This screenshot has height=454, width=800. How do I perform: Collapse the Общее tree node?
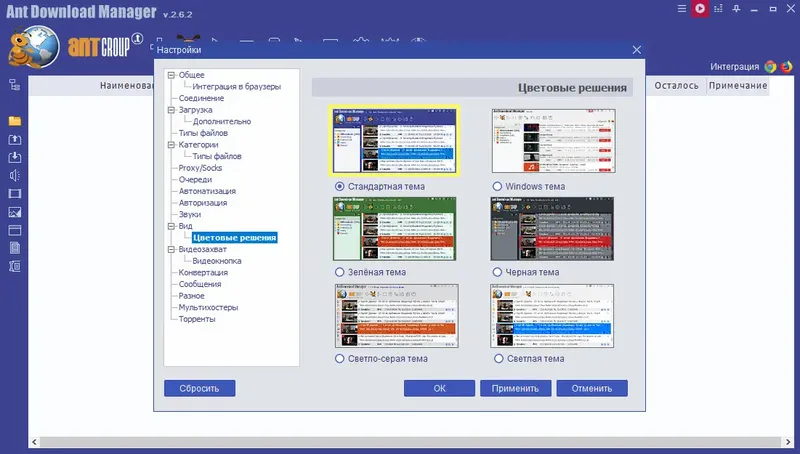171,75
